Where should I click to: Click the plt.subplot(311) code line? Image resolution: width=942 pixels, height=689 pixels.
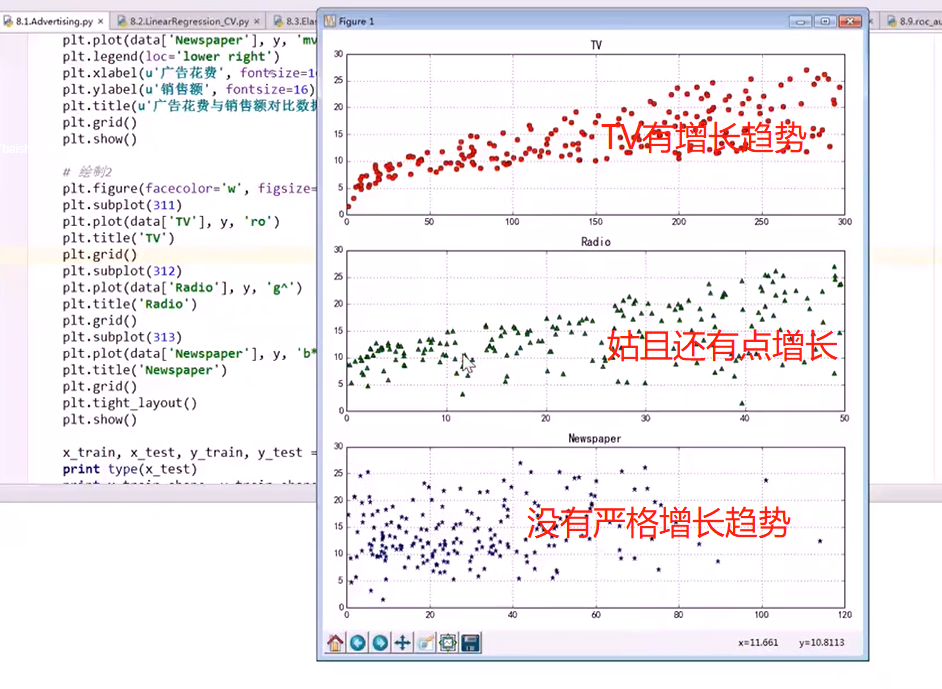122,205
